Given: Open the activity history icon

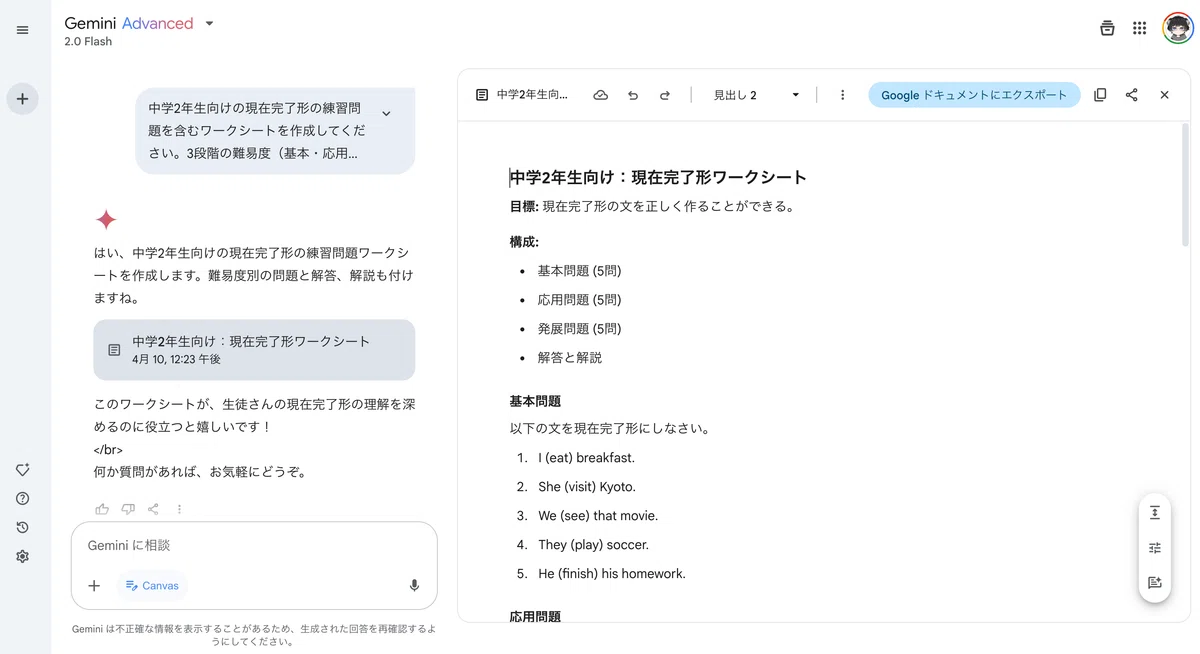Looking at the screenshot, I should [22, 528].
